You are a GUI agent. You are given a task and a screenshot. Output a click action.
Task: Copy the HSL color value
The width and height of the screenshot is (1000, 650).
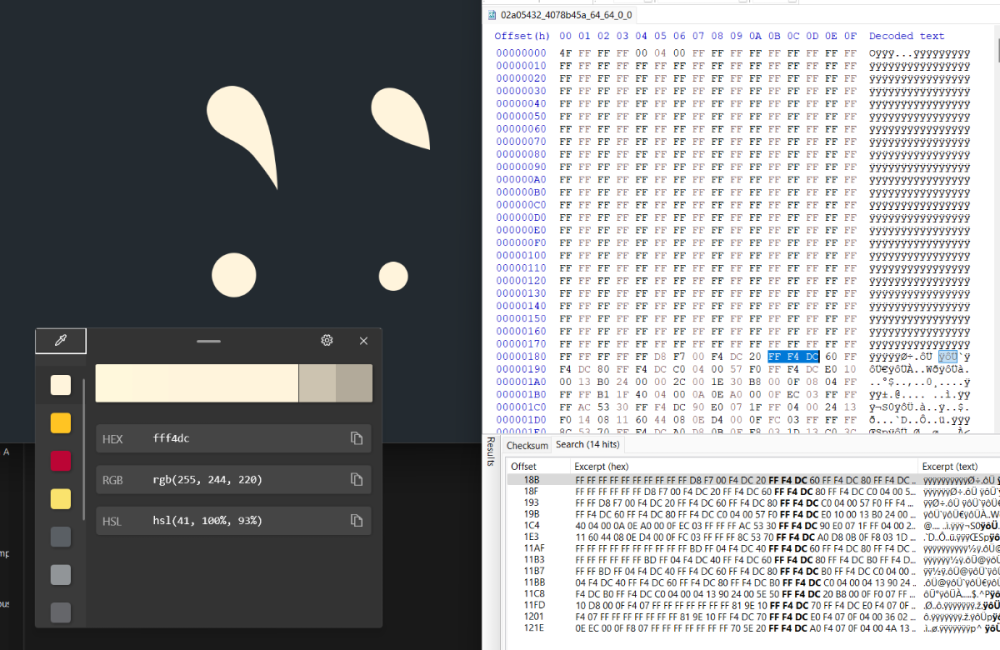pyautogui.click(x=356, y=520)
